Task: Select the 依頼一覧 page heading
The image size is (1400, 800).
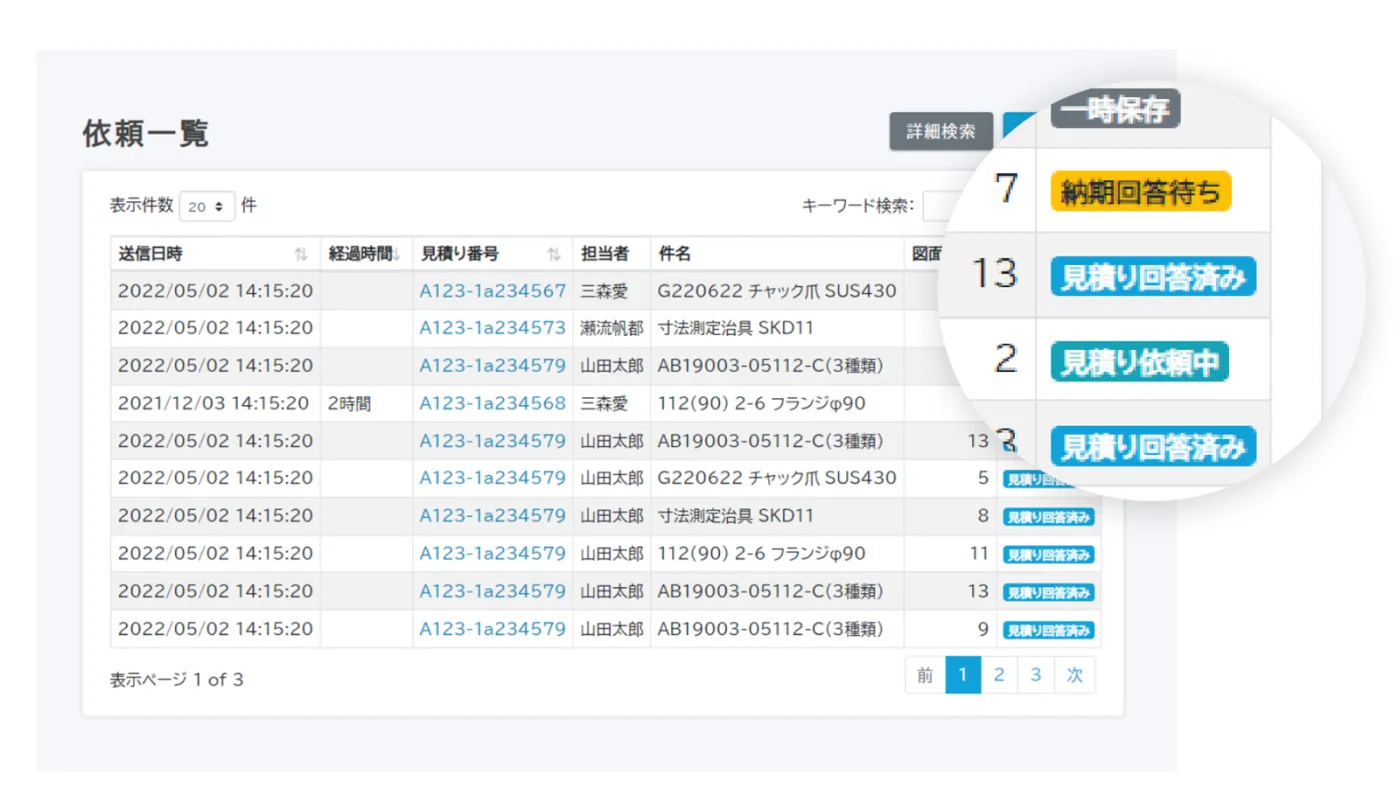Action: coord(146,133)
